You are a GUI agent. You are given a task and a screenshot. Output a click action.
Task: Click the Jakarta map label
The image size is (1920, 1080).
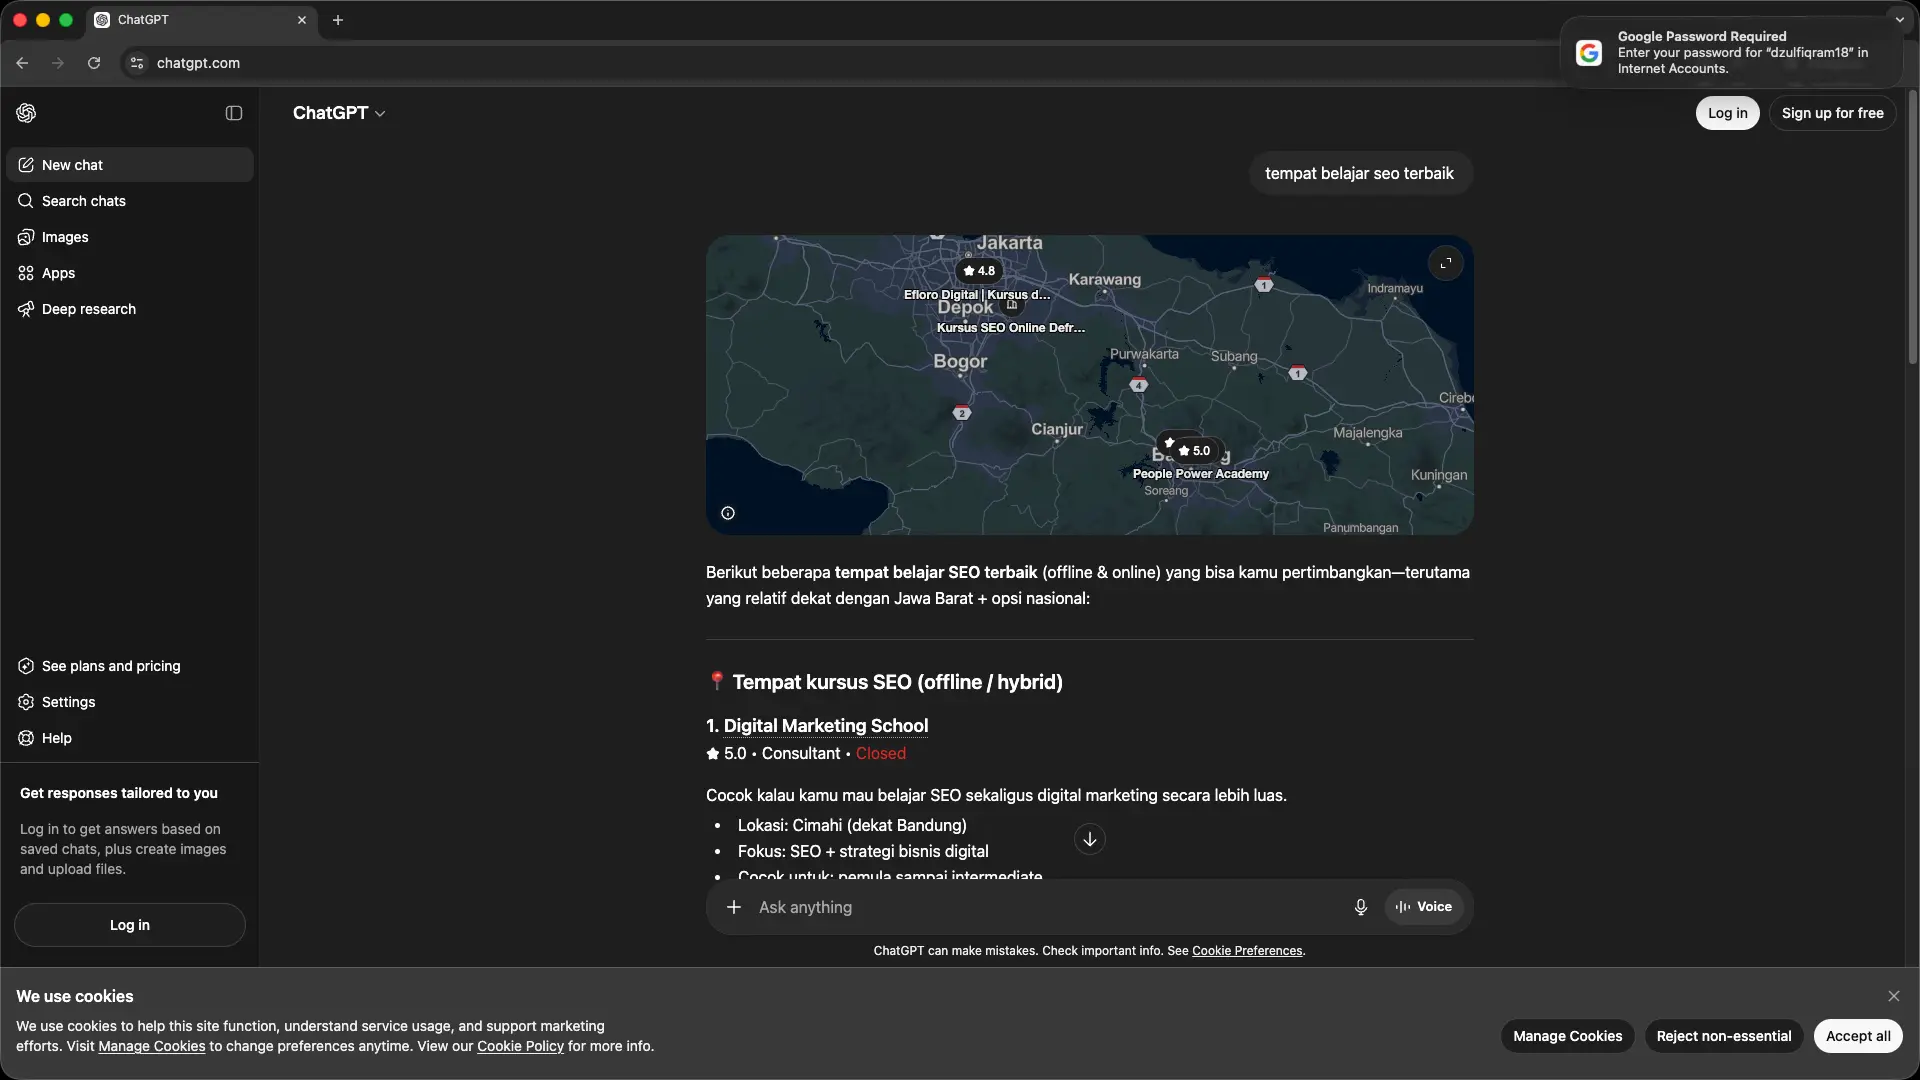[x=1009, y=243]
